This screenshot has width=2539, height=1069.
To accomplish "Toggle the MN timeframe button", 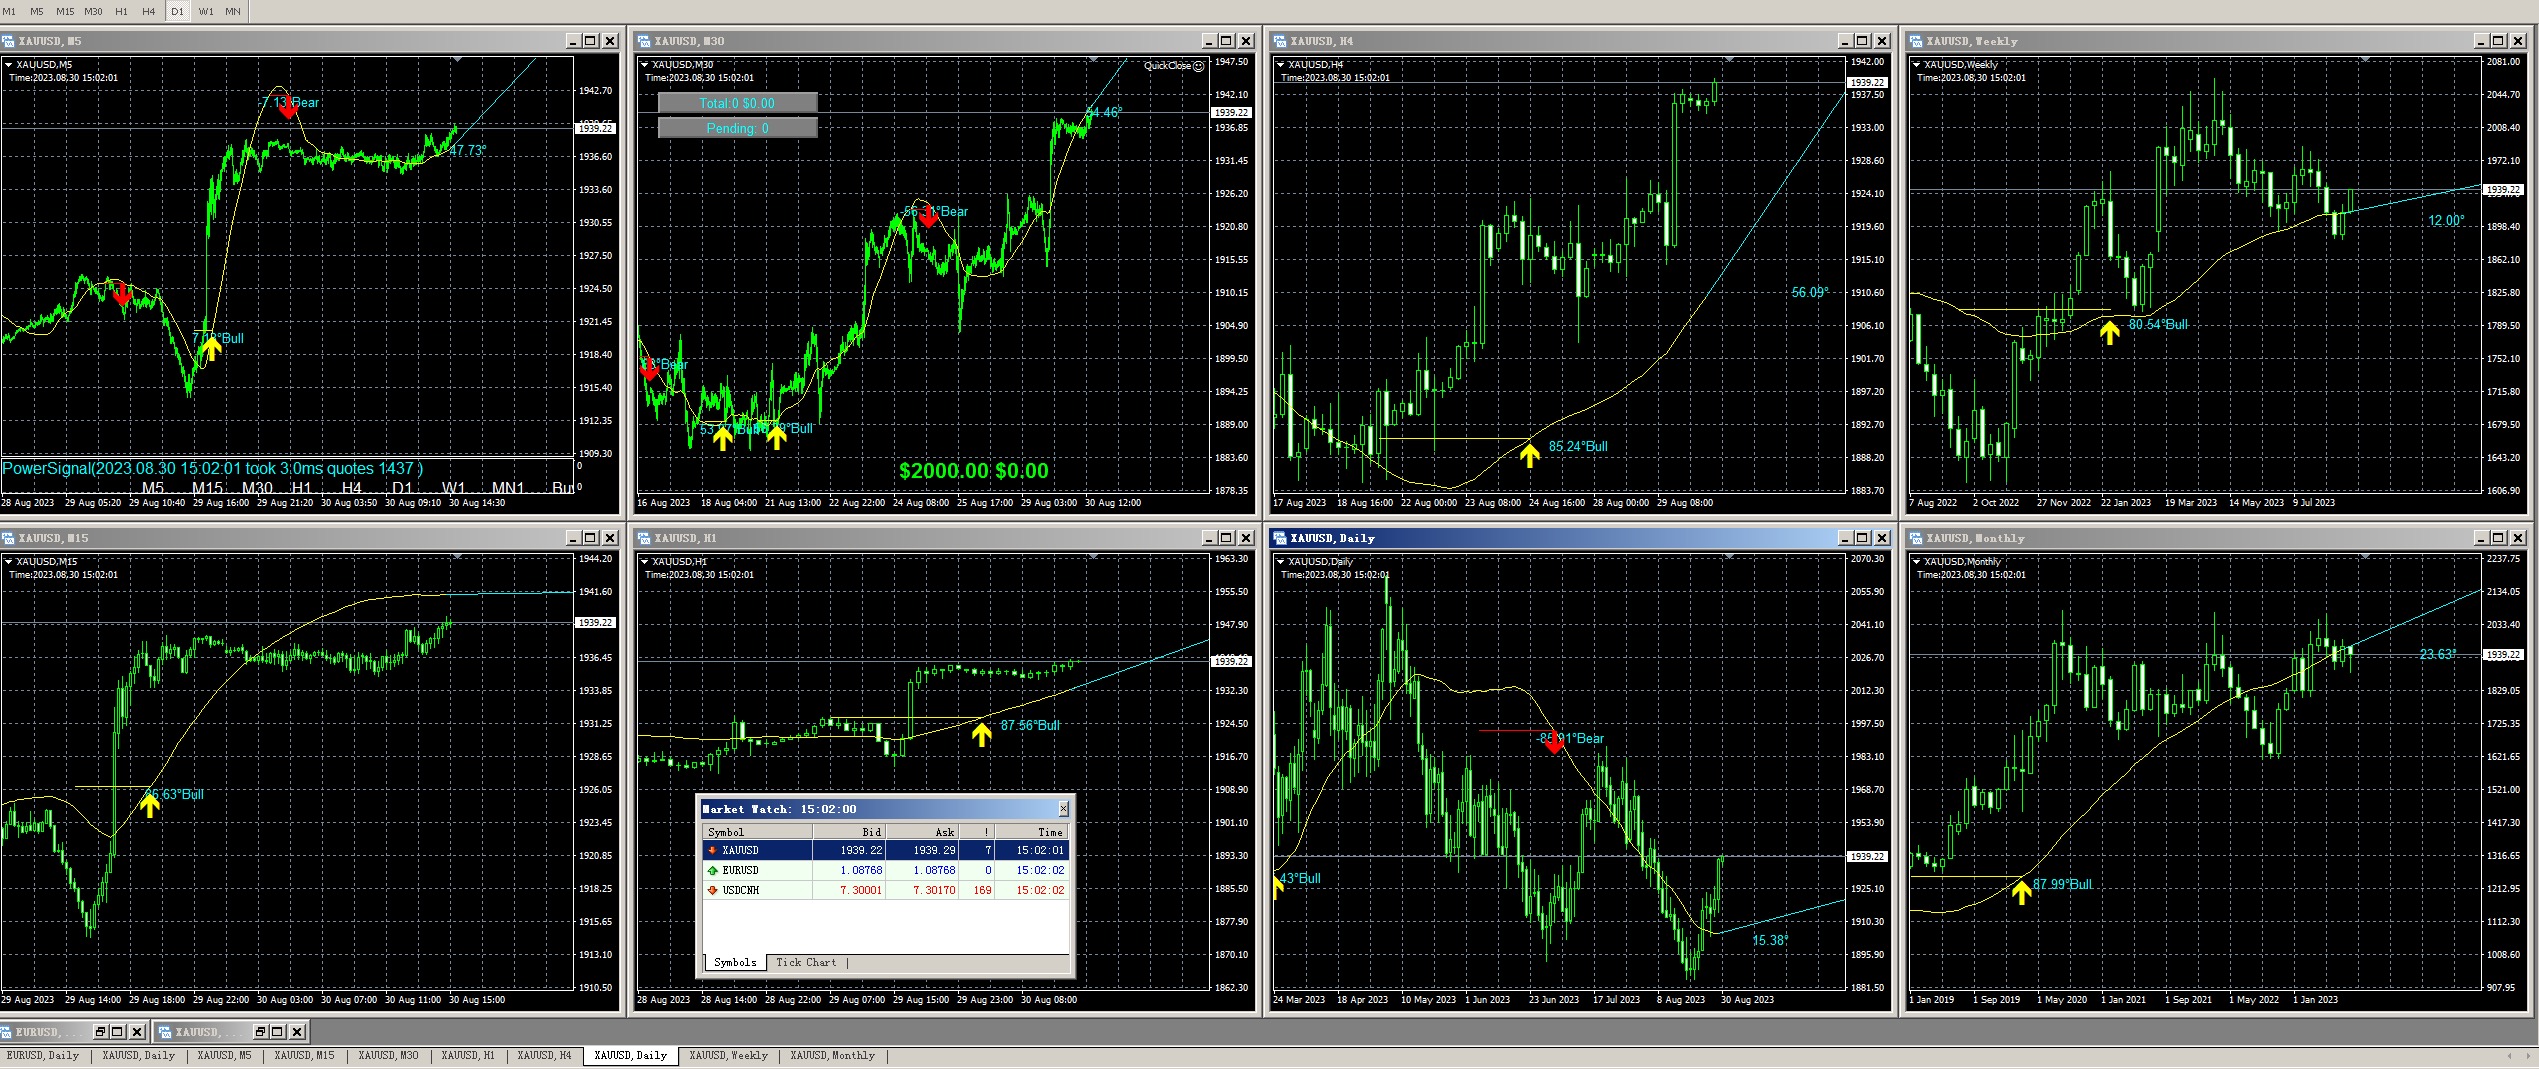I will click(x=233, y=11).
